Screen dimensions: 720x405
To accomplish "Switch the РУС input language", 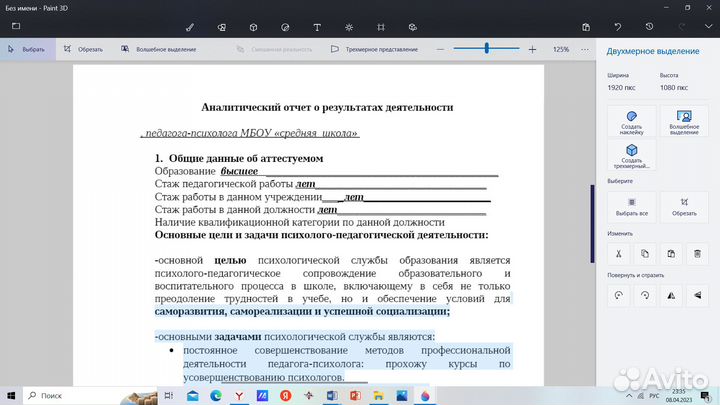I will point(654,396).
